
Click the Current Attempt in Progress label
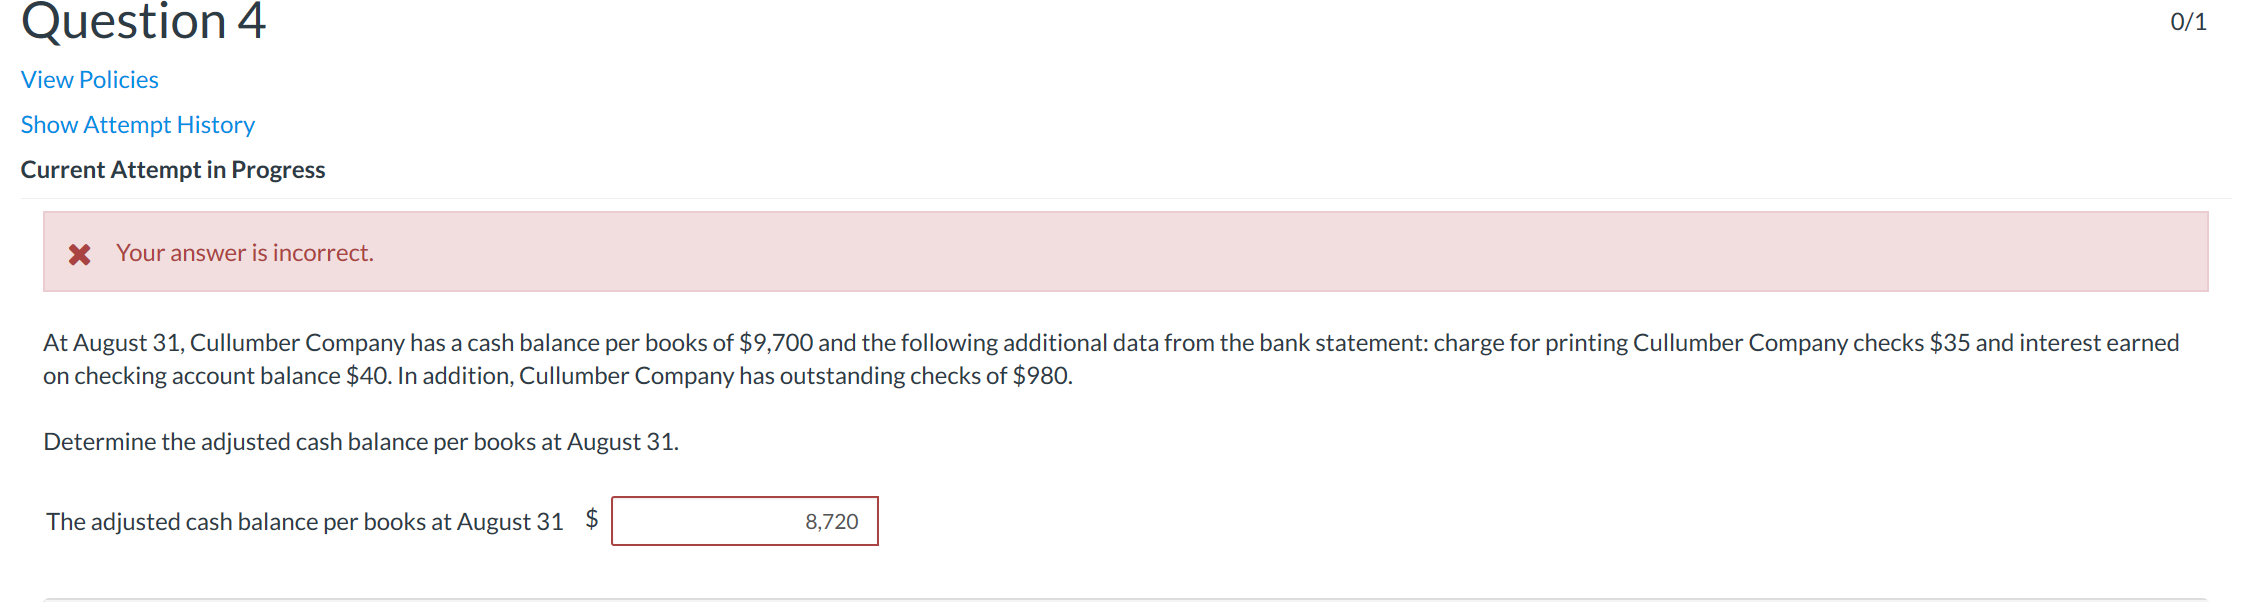[172, 169]
